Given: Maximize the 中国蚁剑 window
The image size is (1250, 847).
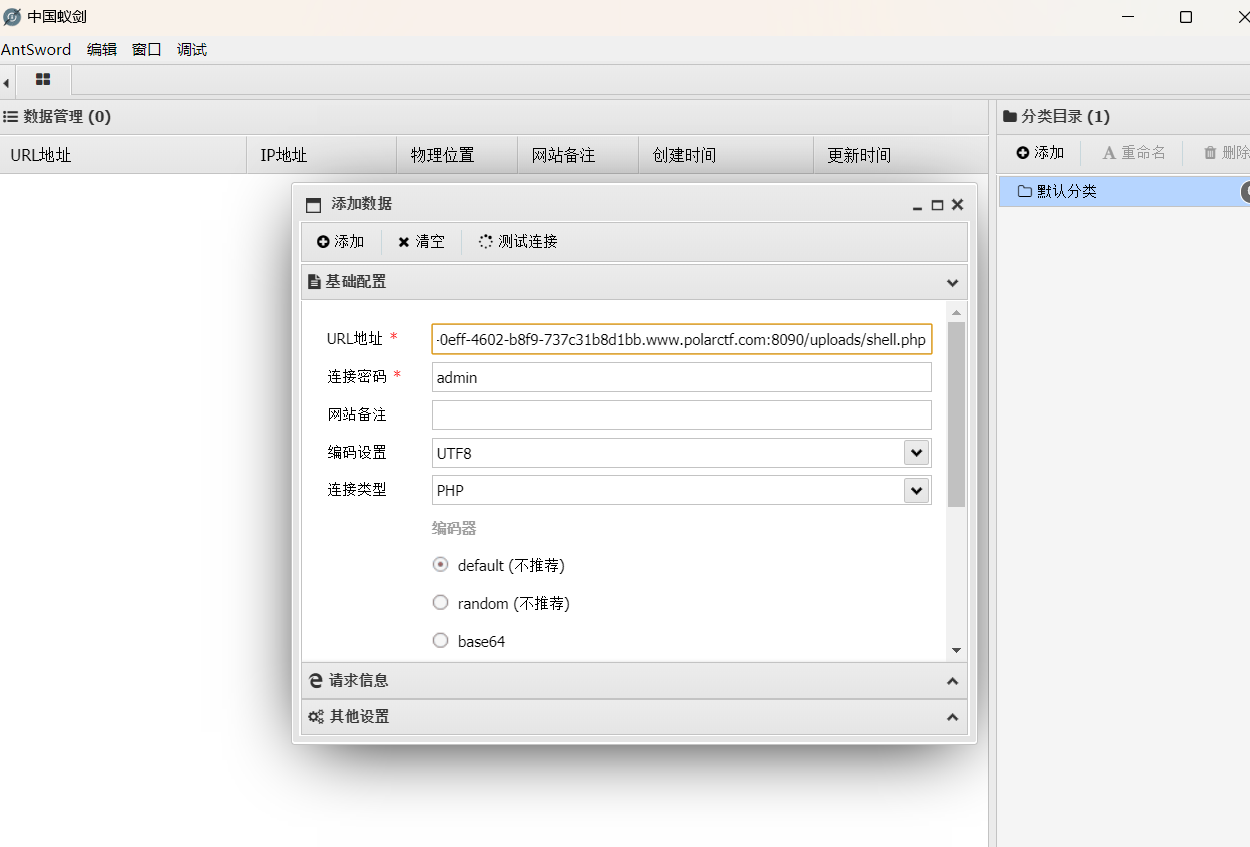Looking at the screenshot, I should pyautogui.click(x=1186, y=17).
